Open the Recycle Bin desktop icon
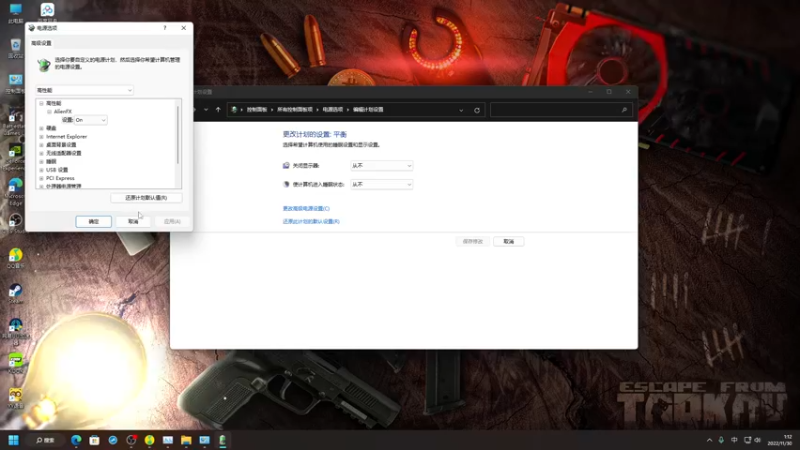 click(15, 48)
